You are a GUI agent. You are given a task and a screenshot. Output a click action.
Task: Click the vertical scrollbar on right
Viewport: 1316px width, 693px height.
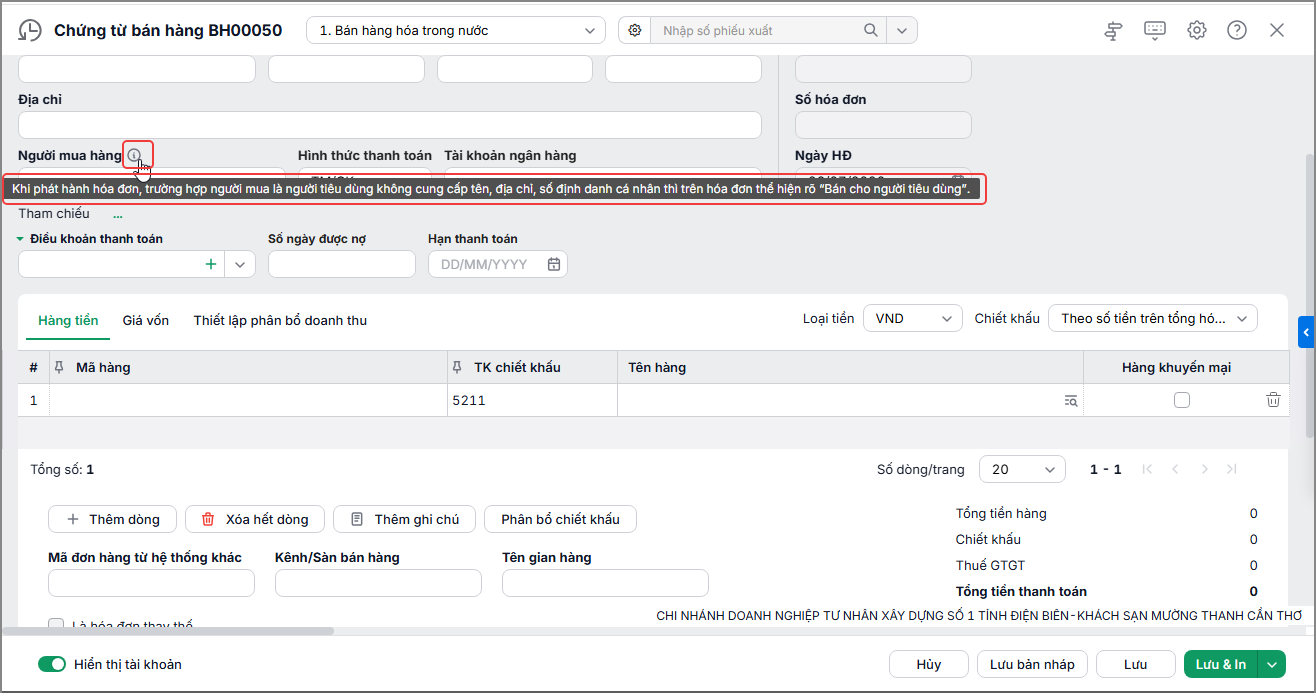click(1311, 295)
